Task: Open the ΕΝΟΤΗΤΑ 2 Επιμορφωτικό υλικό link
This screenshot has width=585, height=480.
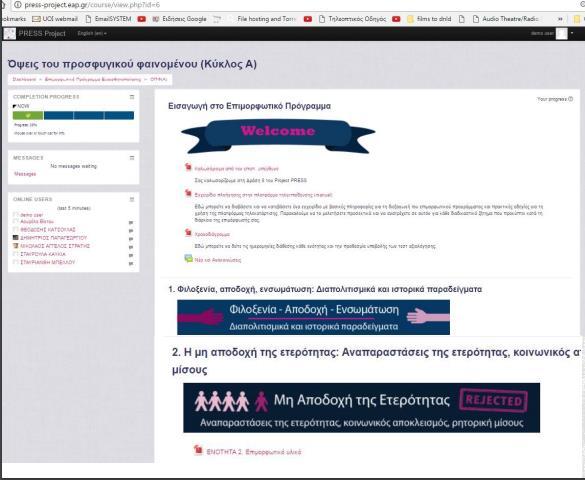Action: tap(254, 452)
